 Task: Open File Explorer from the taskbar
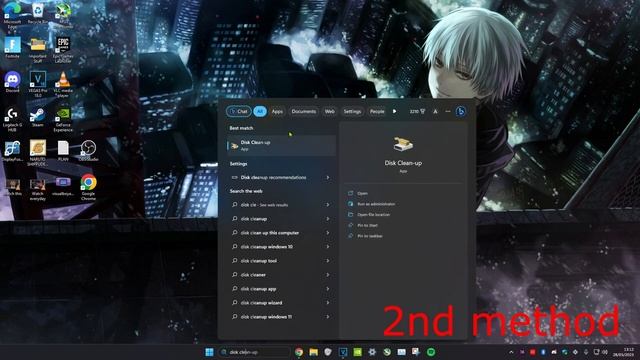click(x=313, y=352)
